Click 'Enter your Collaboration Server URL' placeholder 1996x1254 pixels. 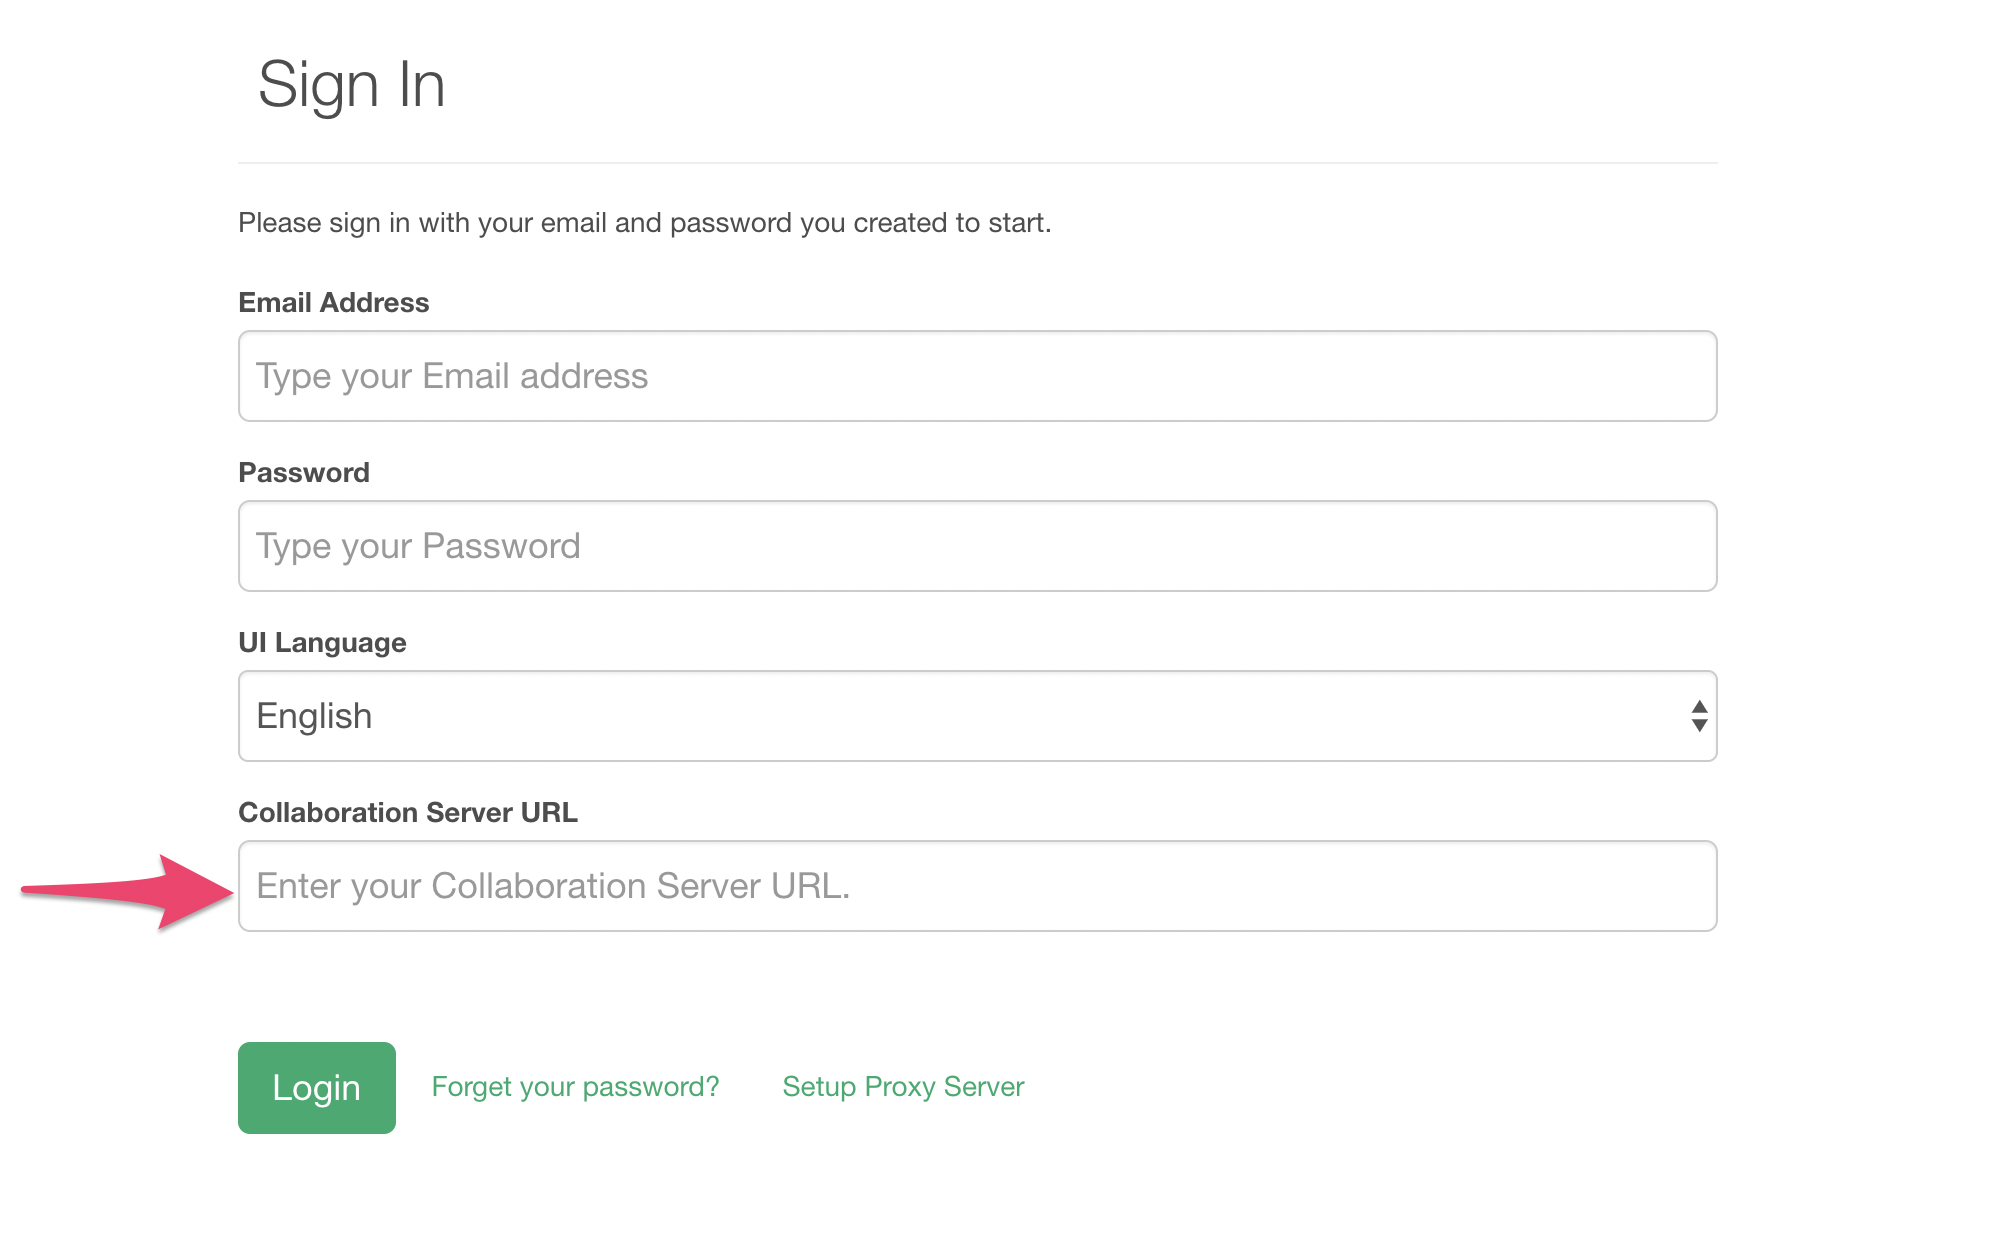(553, 886)
